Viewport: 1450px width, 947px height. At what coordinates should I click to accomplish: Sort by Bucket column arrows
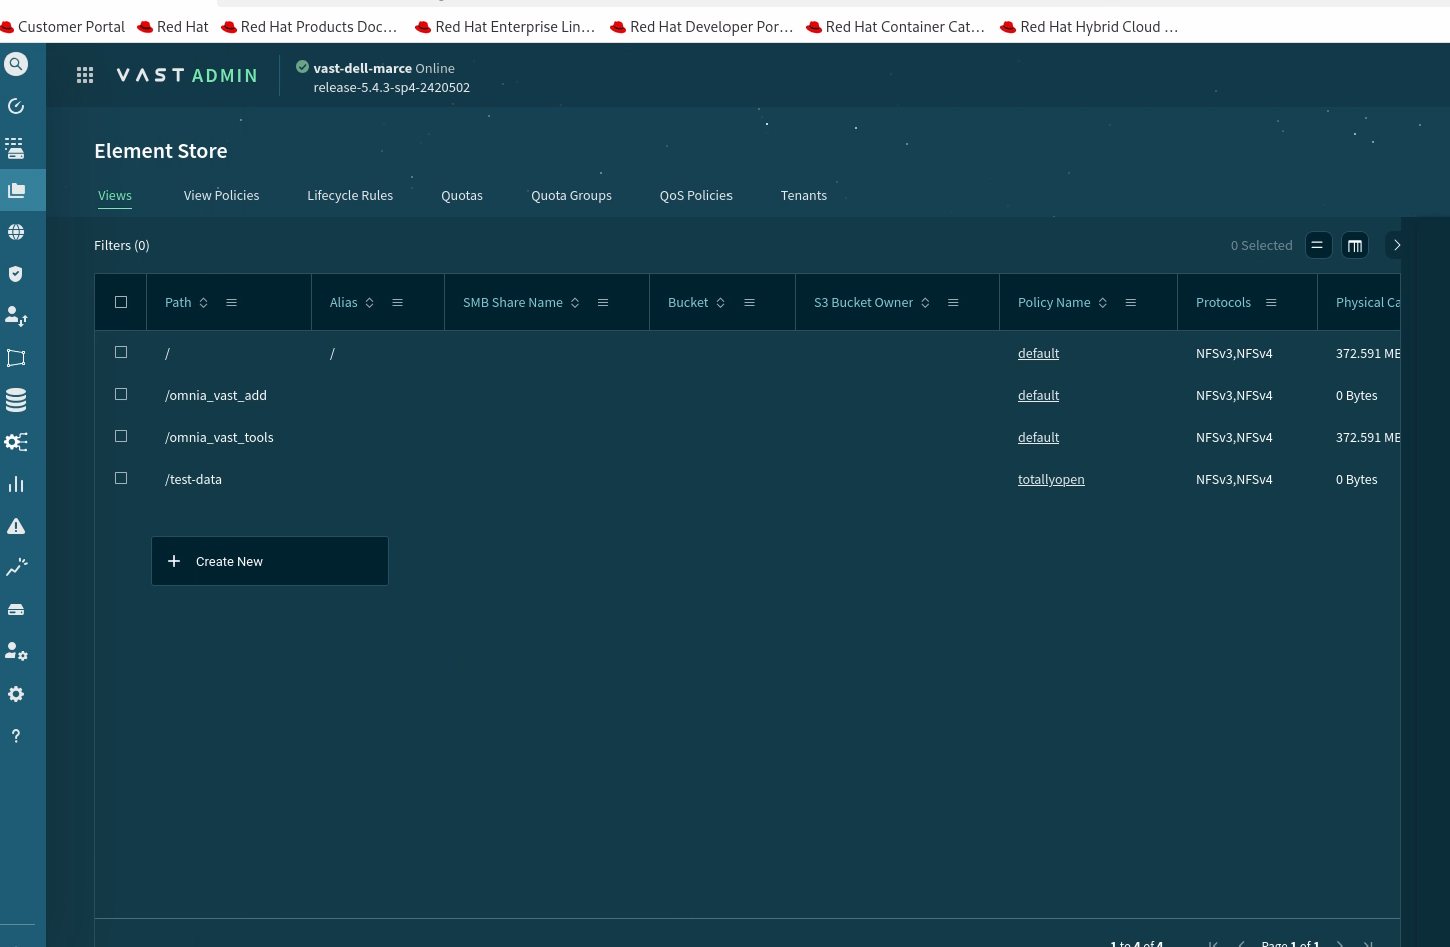pyautogui.click(x=720, y=302)
